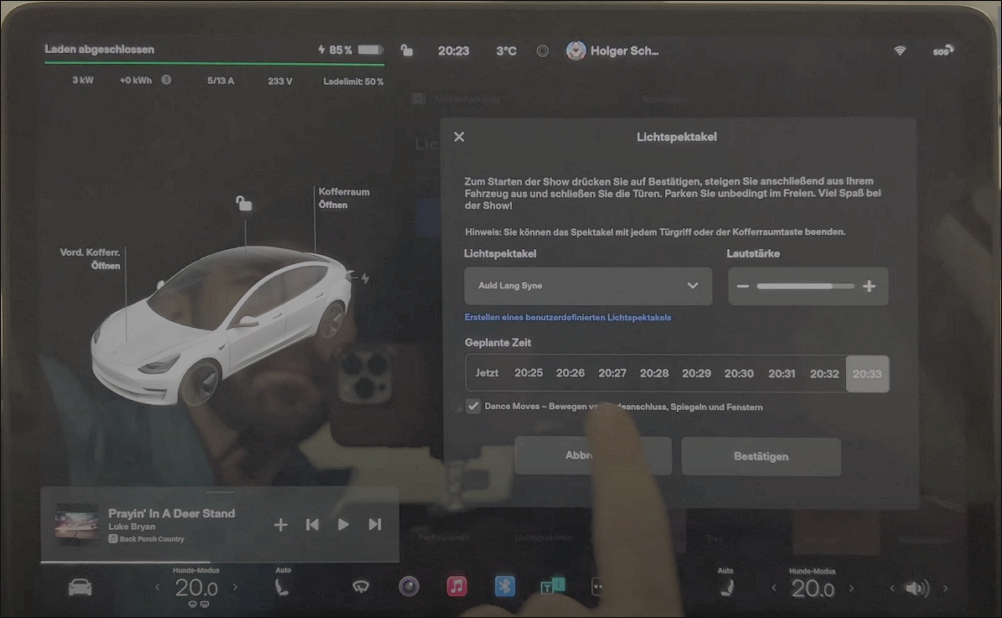The image size is (1002, 618).
Task: Skip to previous track
Action: click(312, 525)
